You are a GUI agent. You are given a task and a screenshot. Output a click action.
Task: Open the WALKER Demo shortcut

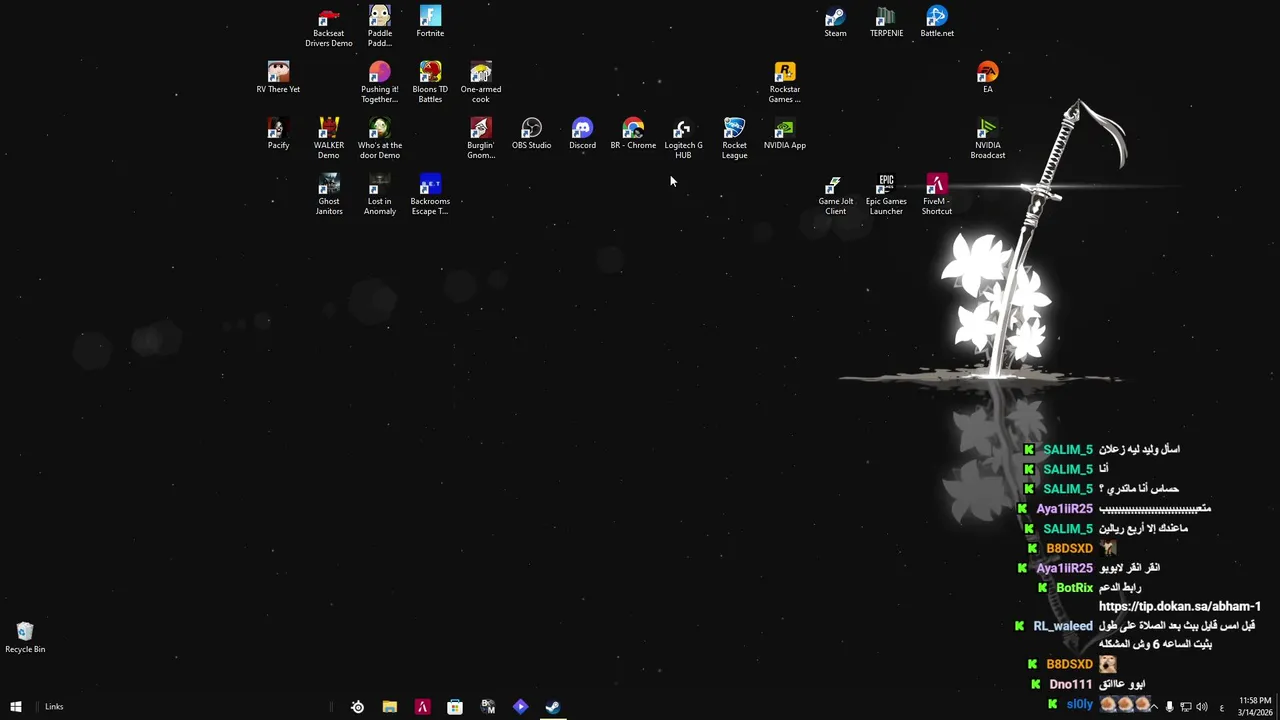[329, 139]
